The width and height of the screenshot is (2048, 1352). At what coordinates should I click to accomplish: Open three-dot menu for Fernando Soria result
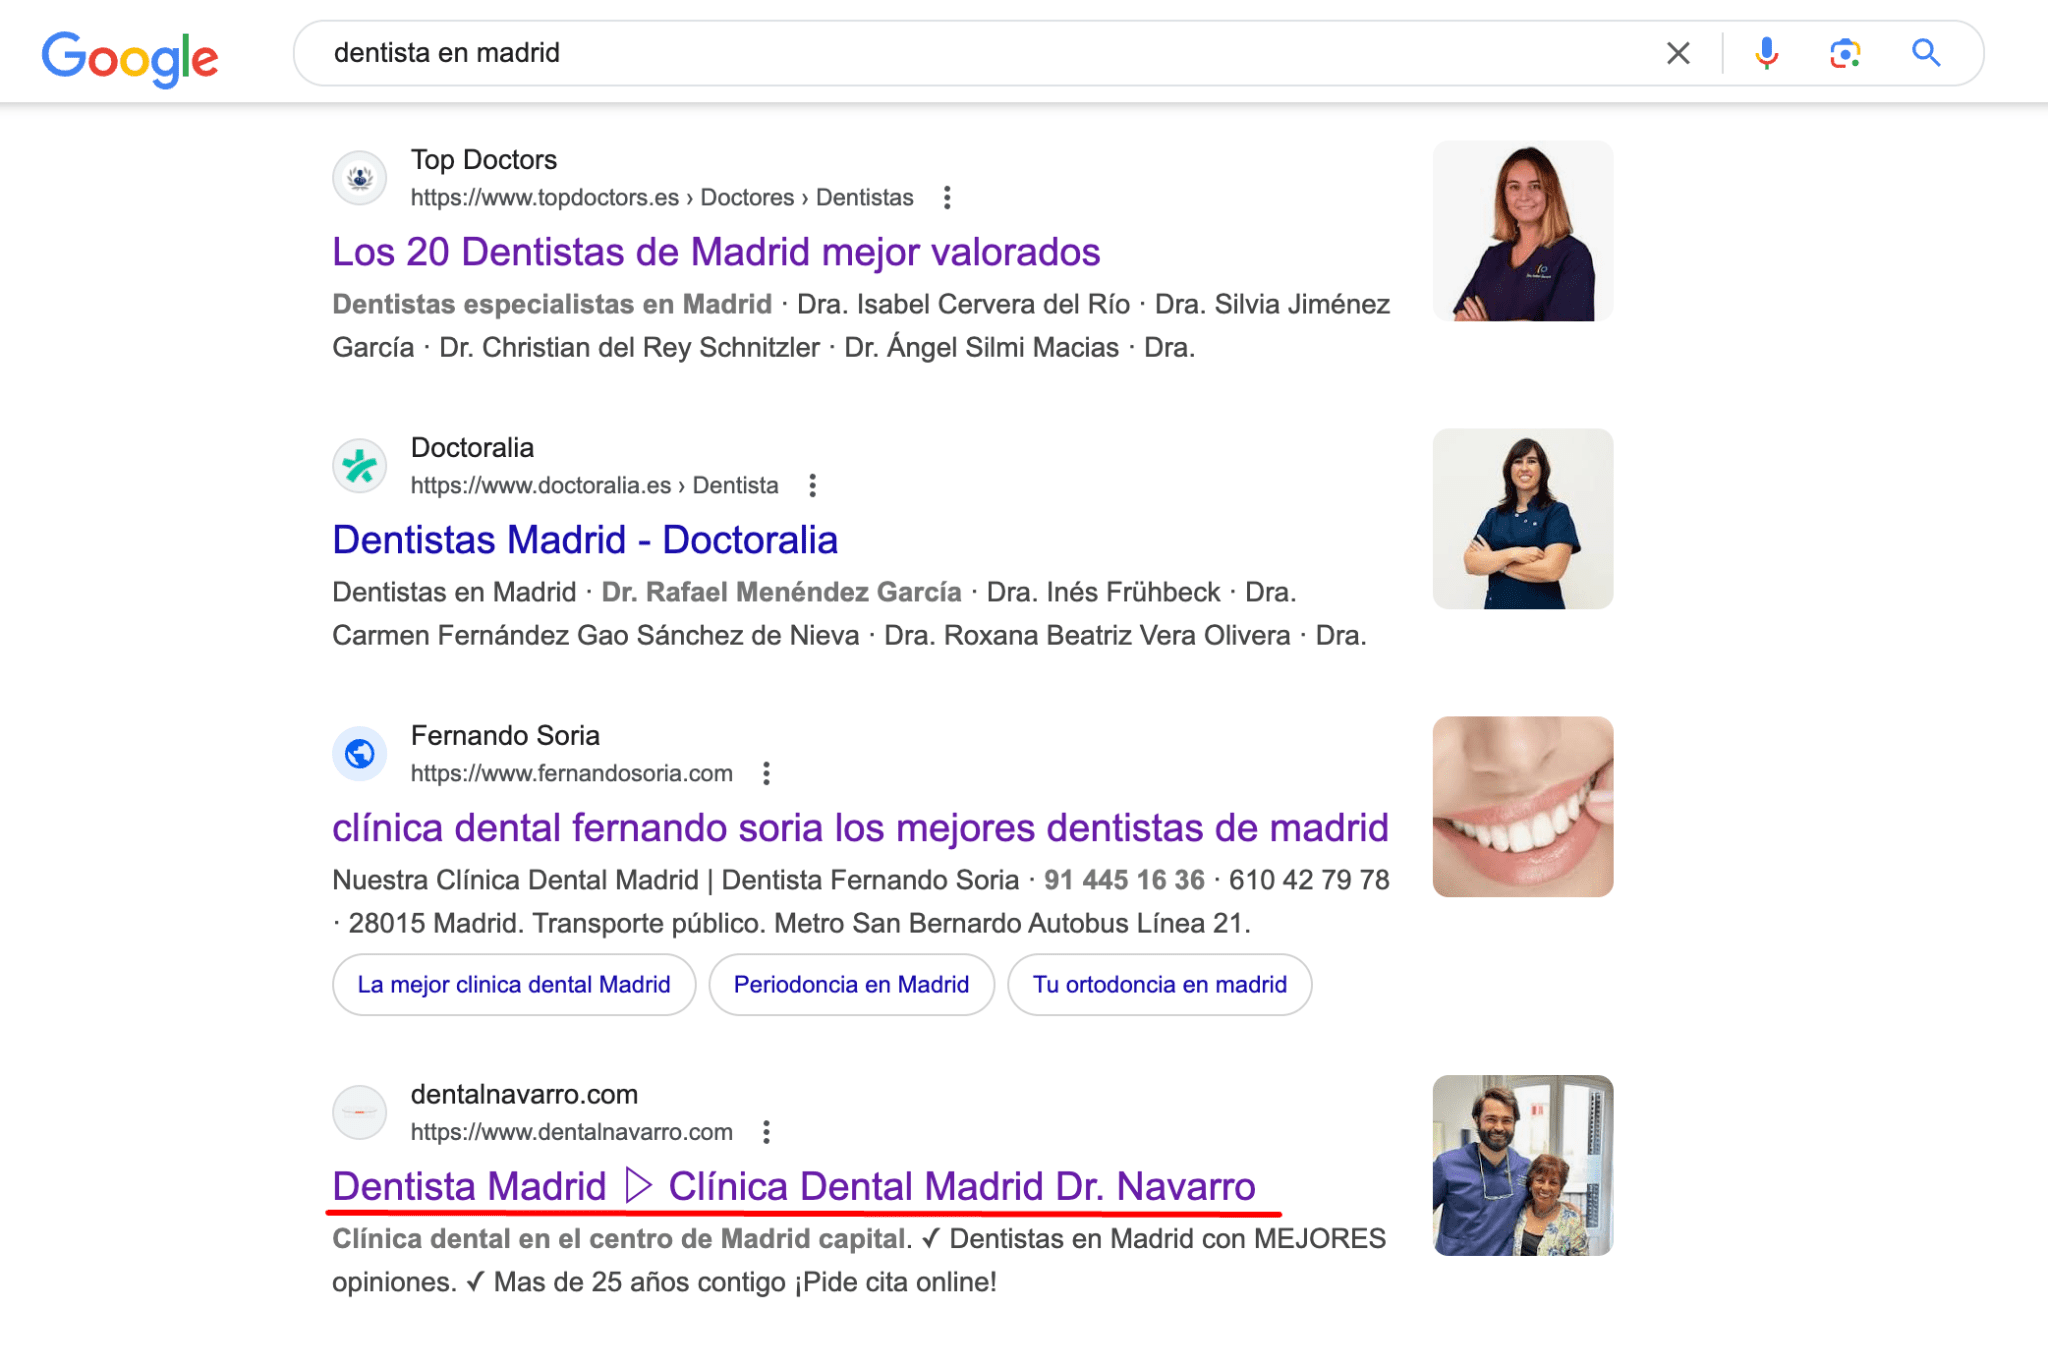click(x=766, y=774)
